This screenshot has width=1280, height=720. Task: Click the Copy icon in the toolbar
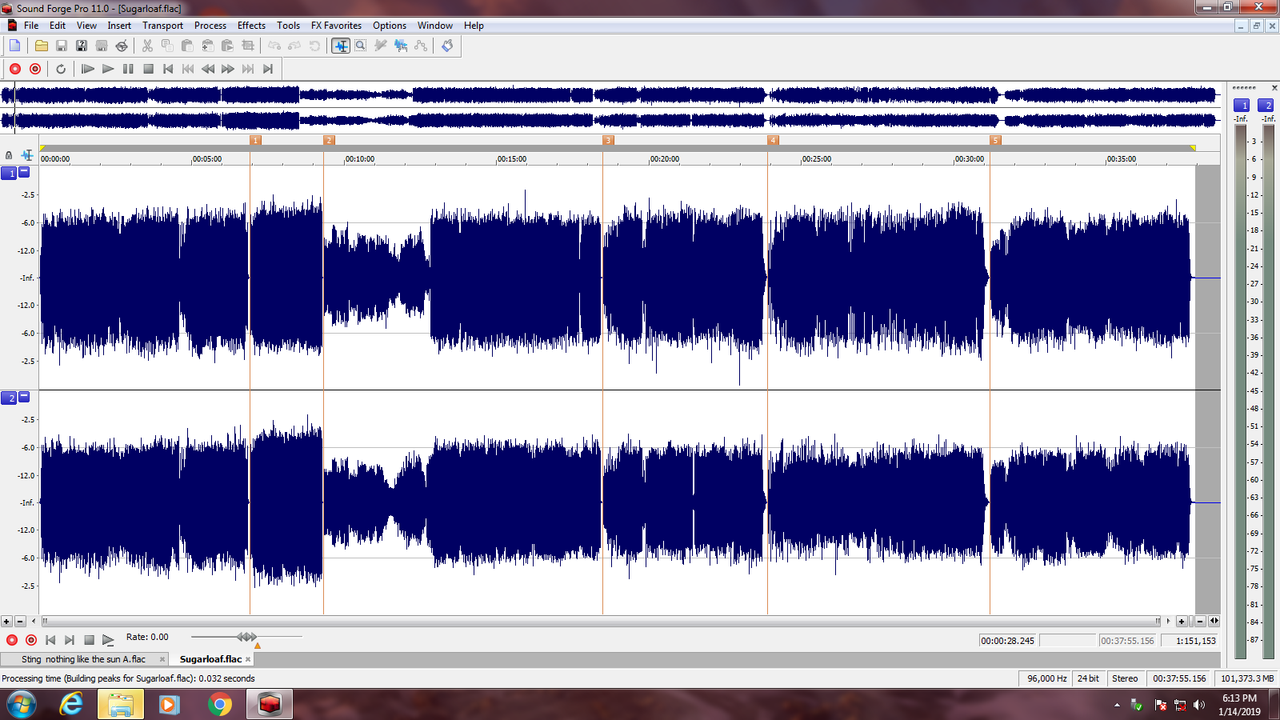pyautogui.click(x=167, y=45)
